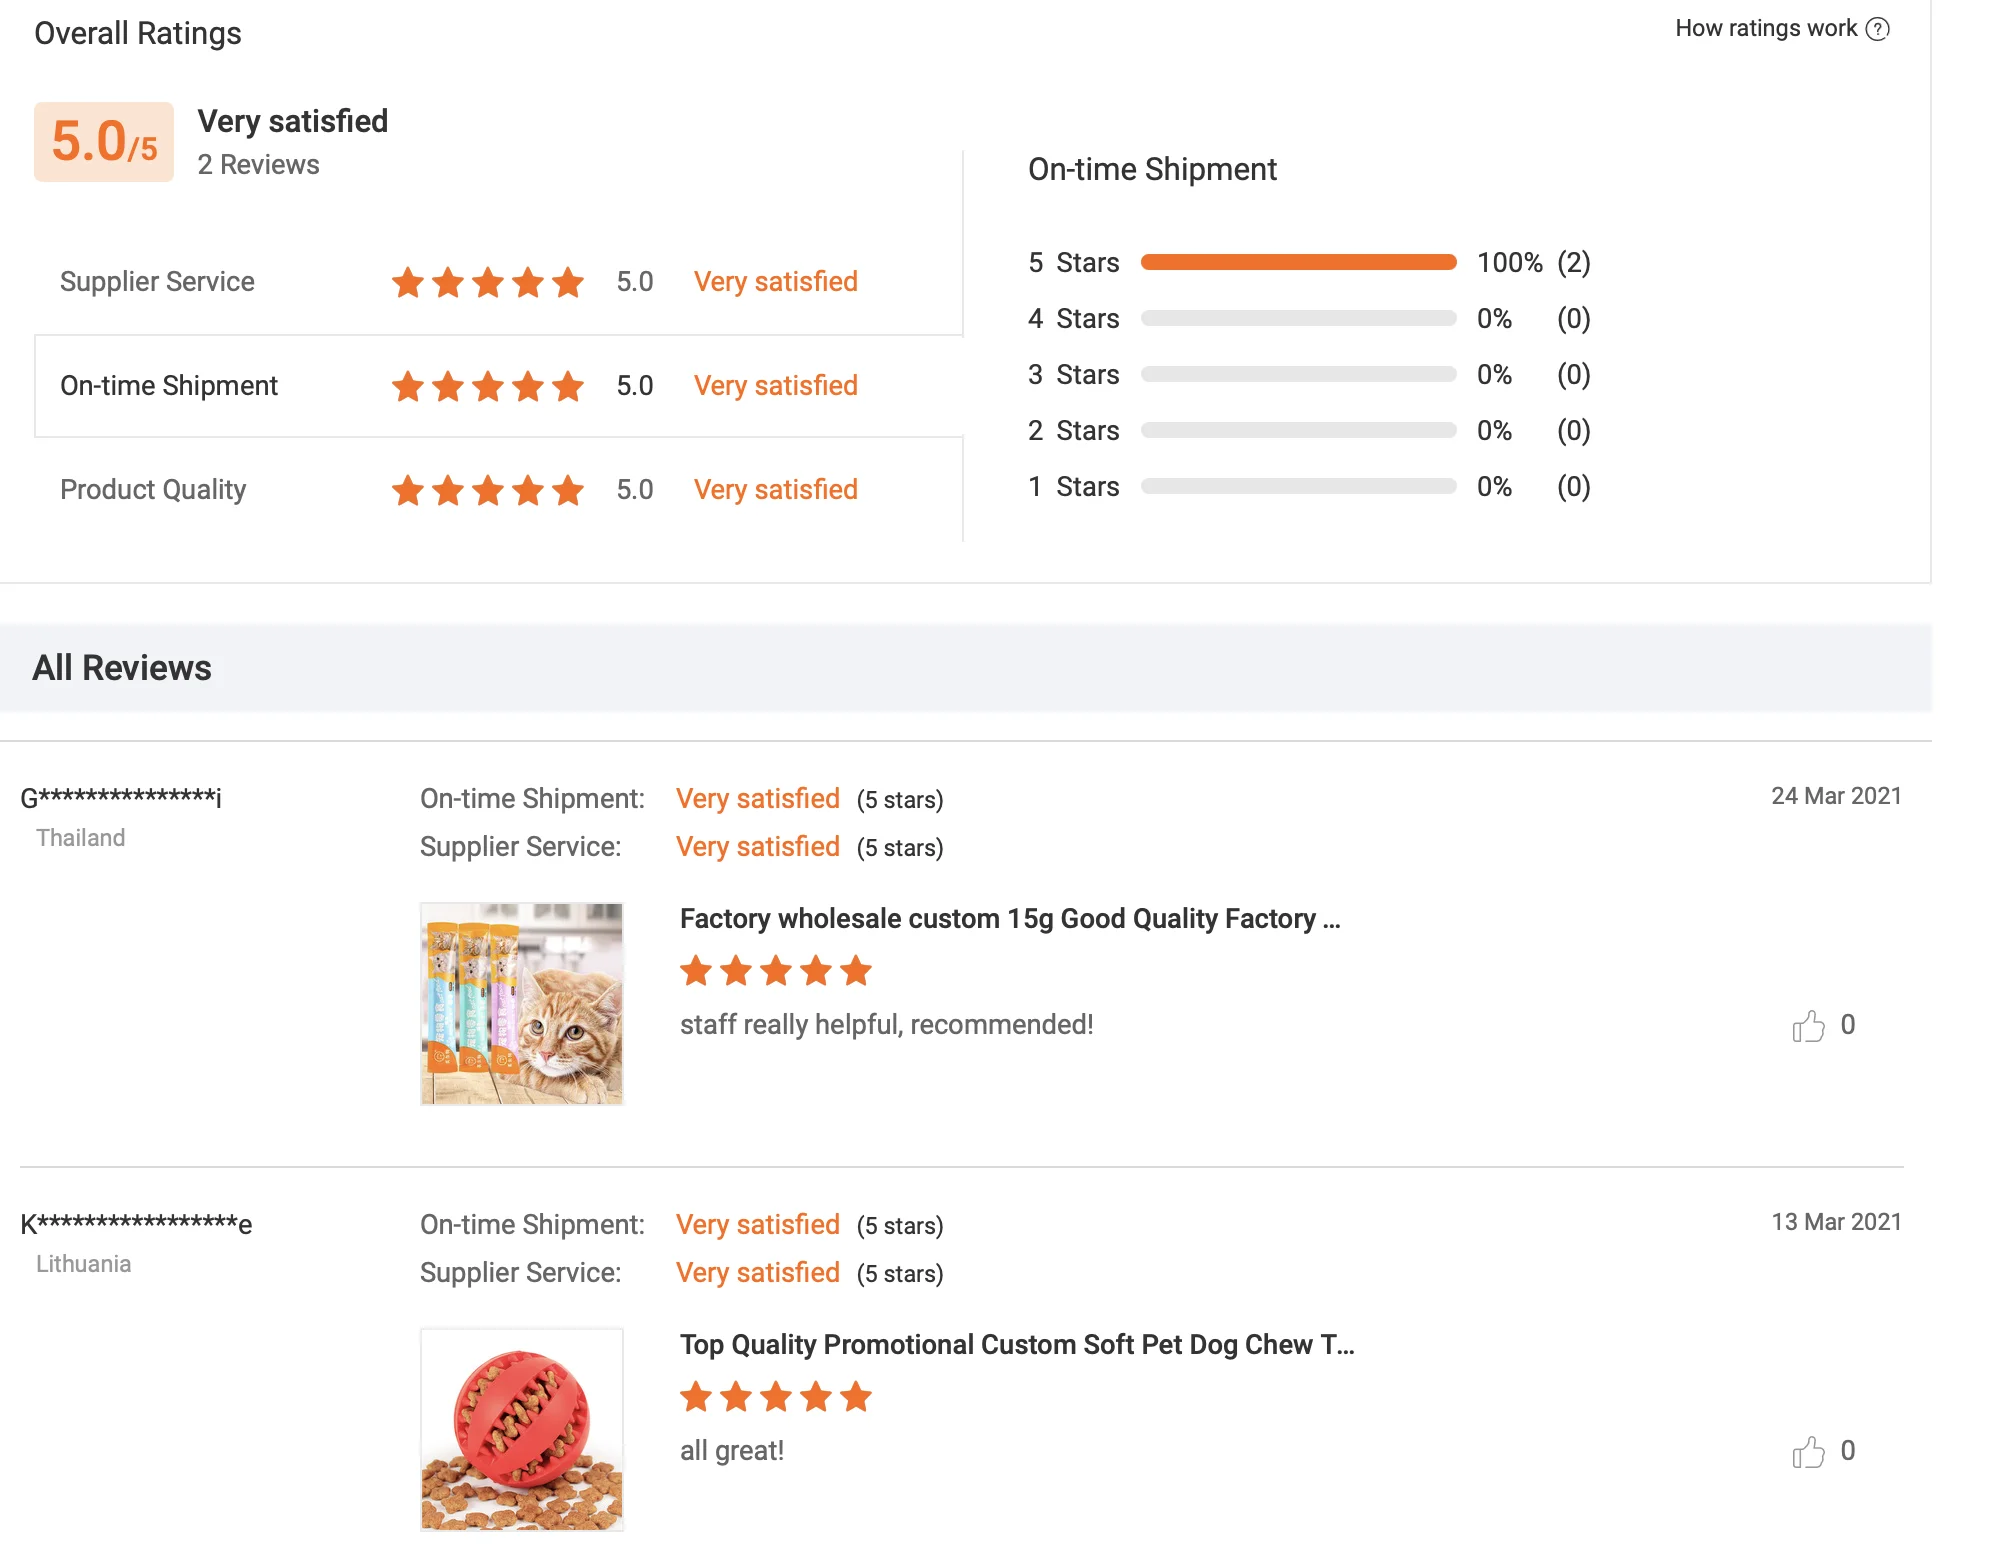Image resolution: width=2000 pixels, height=1566 pixels.
Task: Click the 1 Stars empty progress bar
Action: point(1298,487)
